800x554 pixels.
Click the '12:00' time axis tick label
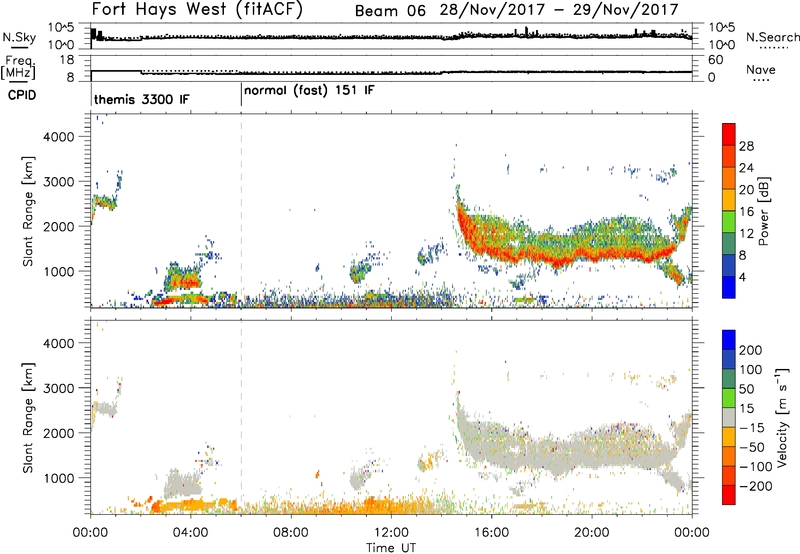pyautogui.click(x=391, y=533)
